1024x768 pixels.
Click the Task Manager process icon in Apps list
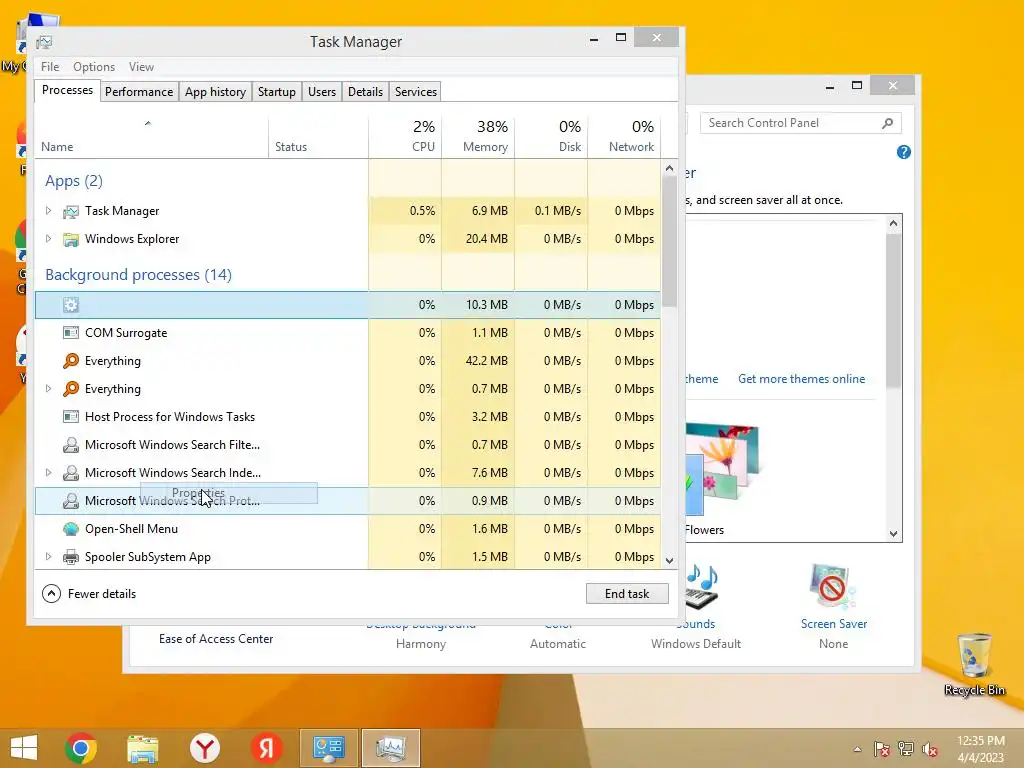(71, 211)
